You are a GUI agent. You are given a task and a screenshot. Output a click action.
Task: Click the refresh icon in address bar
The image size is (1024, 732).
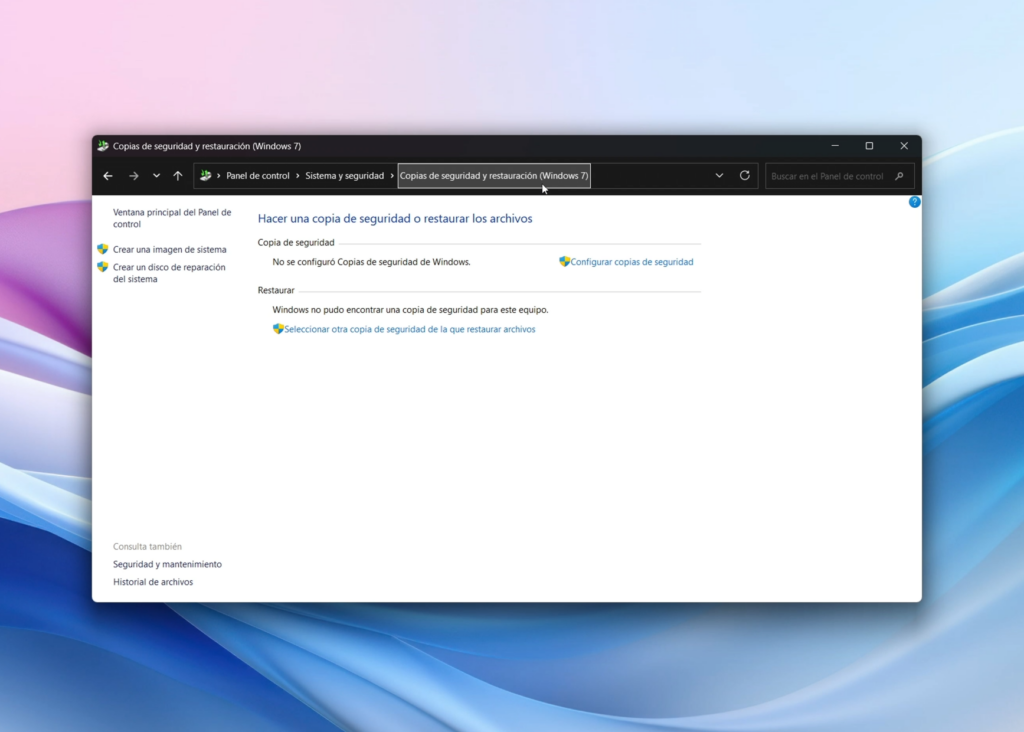coord(744,176)
